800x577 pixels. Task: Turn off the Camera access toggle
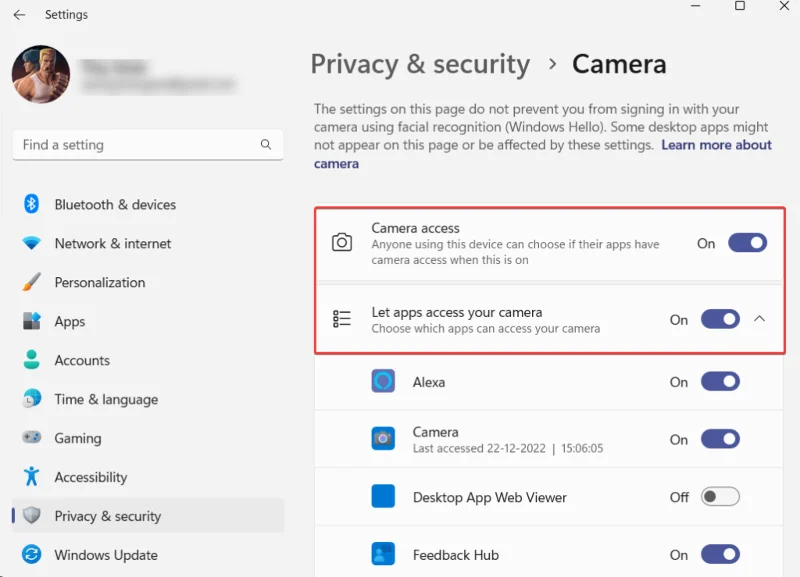pyautogui.click(x=747, y=243)
